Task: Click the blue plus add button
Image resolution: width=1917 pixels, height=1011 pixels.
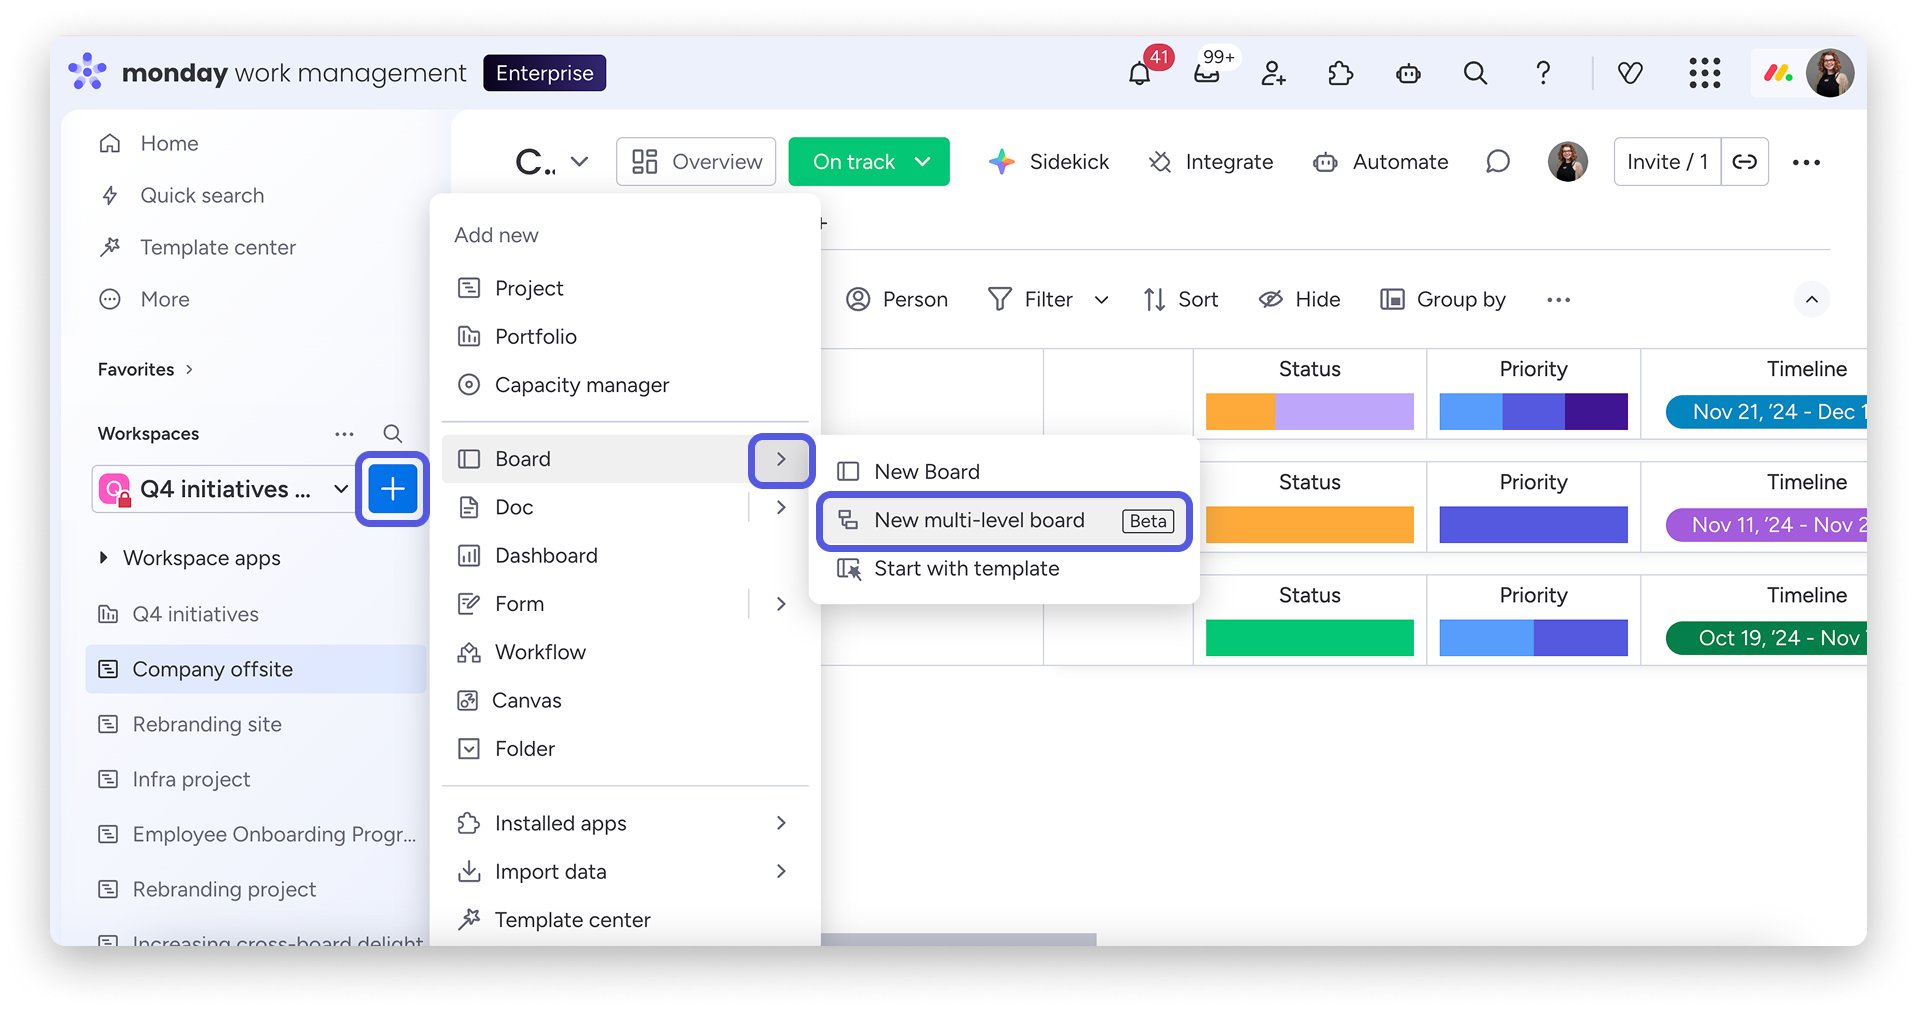Action: click(x=392, y=489)
